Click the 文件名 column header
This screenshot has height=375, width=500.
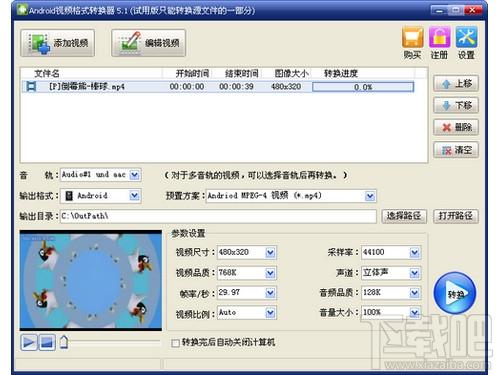(x=47, y=73)
